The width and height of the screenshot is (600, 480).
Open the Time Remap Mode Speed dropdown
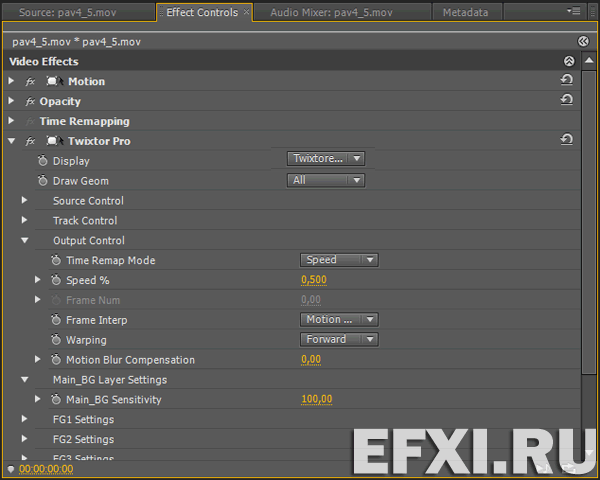(x=339, y=260)
